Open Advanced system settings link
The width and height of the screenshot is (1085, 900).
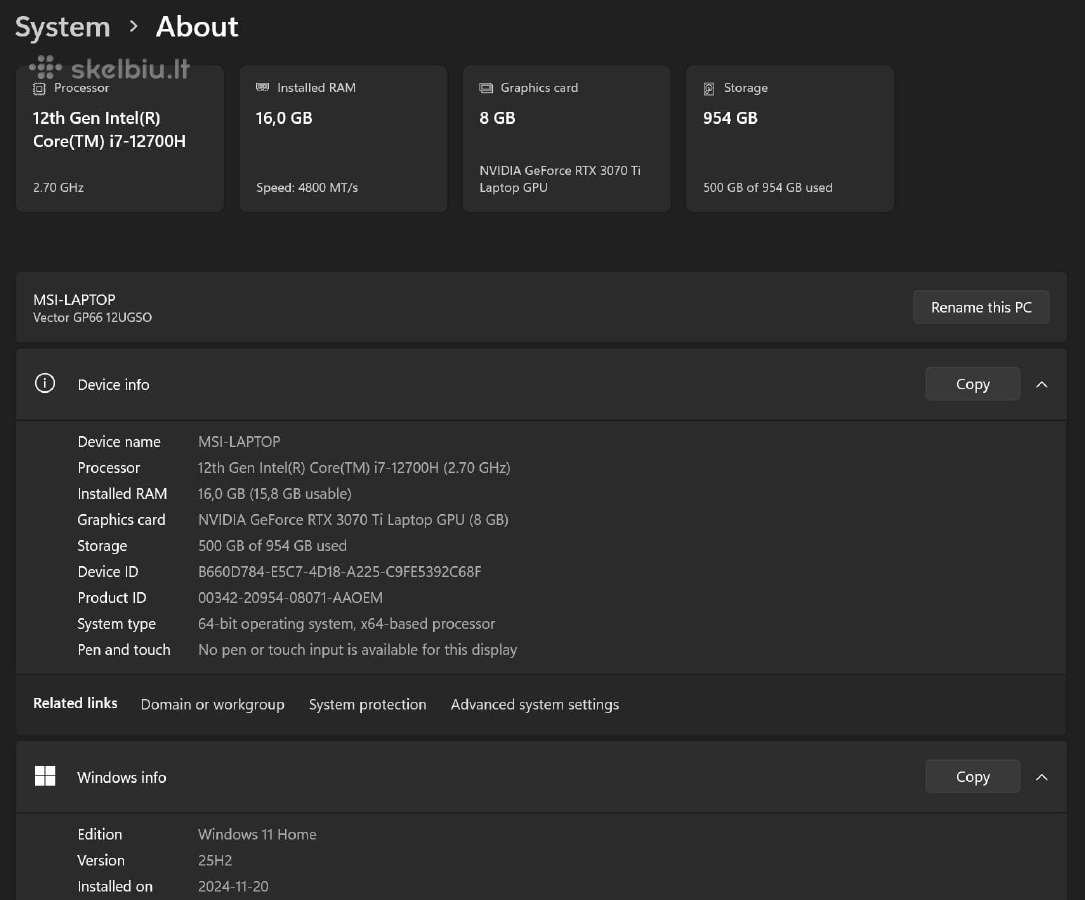535,704
